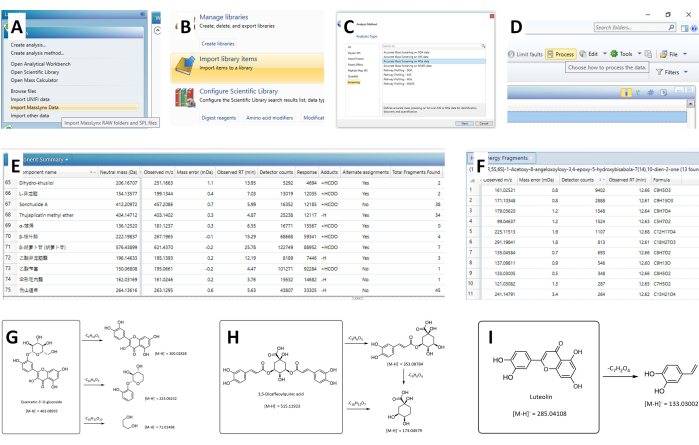Sort by Mass error (mDa) column in Component Summary
This screenshot has height=445, width=699.
click(x=195, y=172)
